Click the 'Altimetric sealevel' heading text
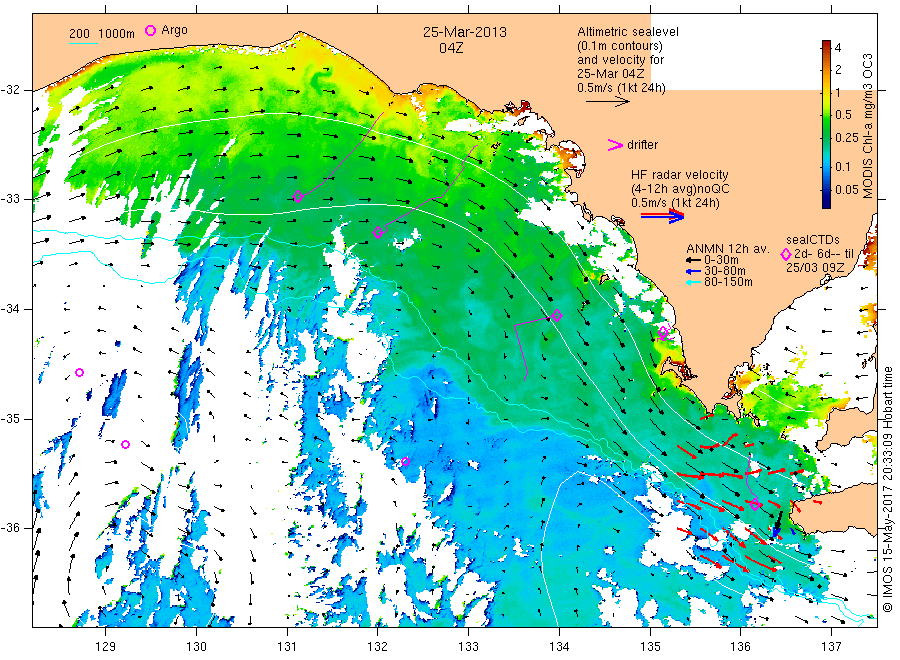This screenshot has height=660, width=900. 628,32
